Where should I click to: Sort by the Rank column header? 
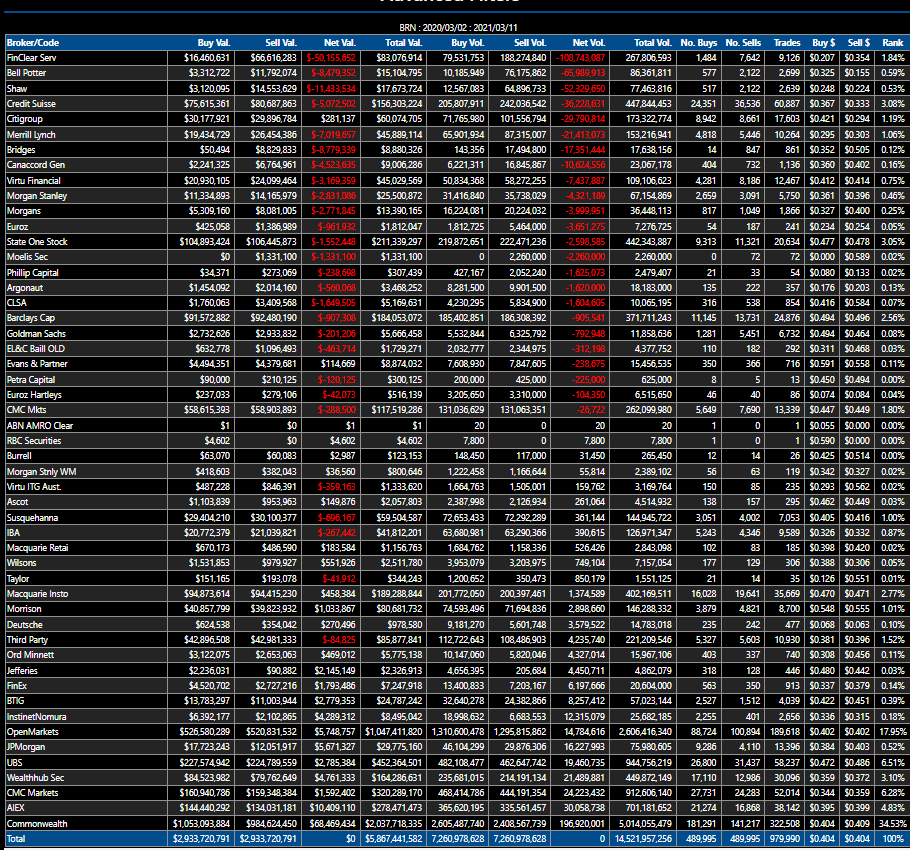pyautogui.click(x=892, y=43)
